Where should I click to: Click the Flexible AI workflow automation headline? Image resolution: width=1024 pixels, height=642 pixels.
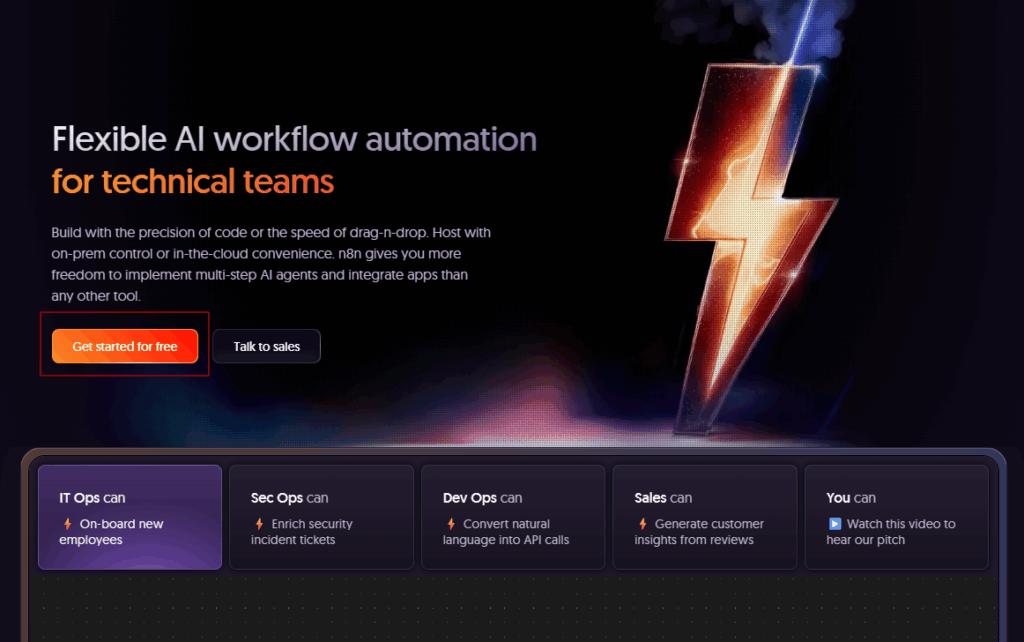tap(294, 139)
